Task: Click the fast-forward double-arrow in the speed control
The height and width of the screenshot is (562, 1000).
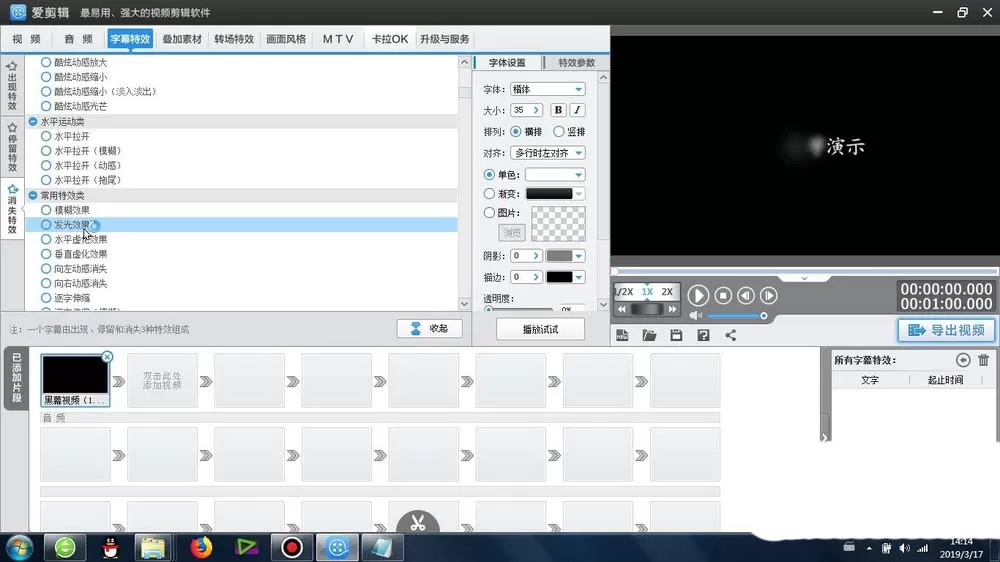Action: pos(672,309)
